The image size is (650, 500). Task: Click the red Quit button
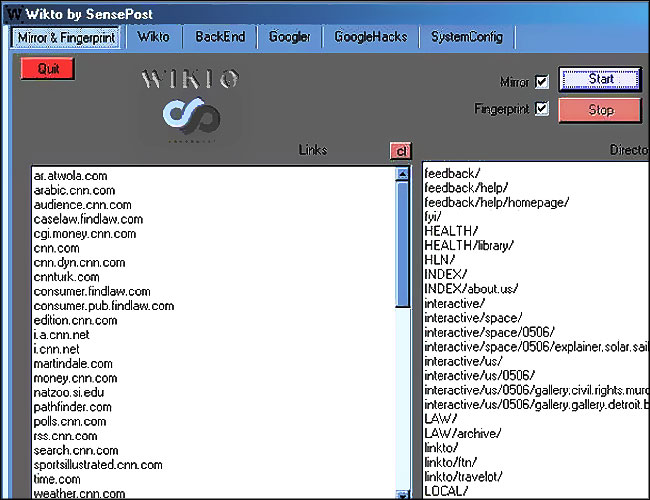tap(48, 68)
